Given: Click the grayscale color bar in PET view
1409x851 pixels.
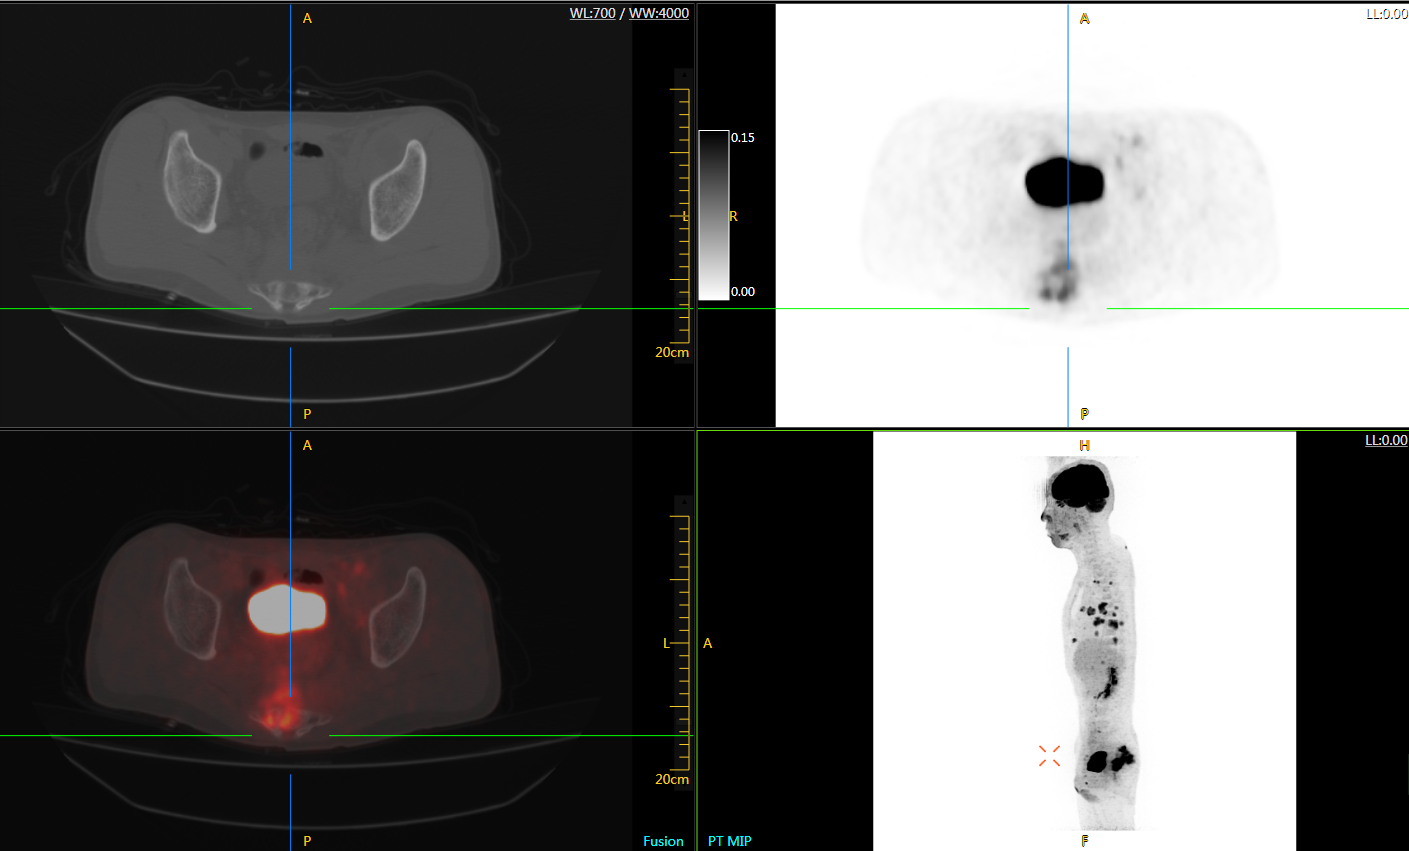Looking at the screenshot, I should [x=713, y=215].
